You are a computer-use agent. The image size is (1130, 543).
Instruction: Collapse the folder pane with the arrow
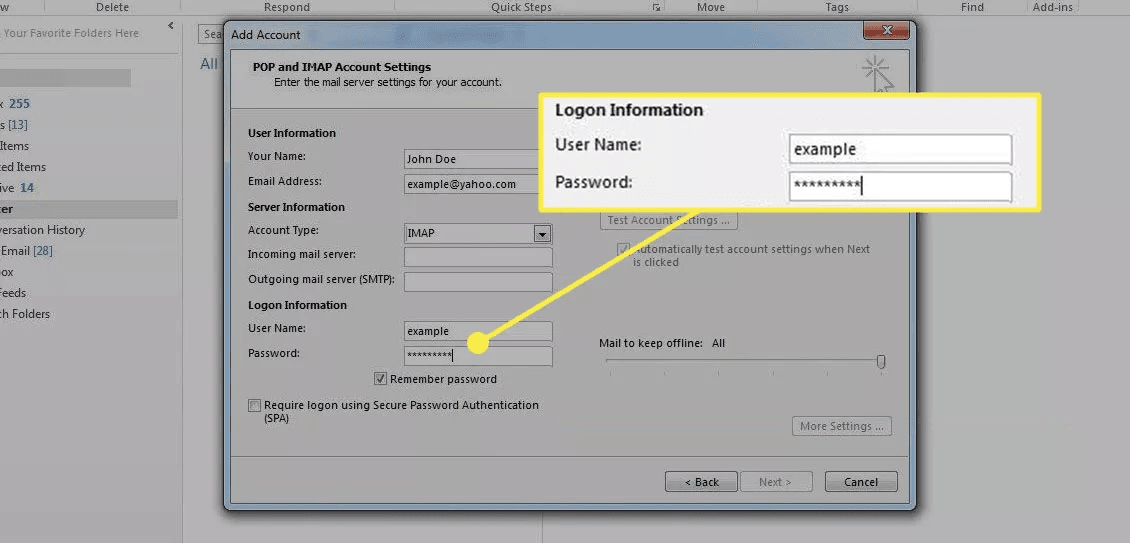coord(171,26)
